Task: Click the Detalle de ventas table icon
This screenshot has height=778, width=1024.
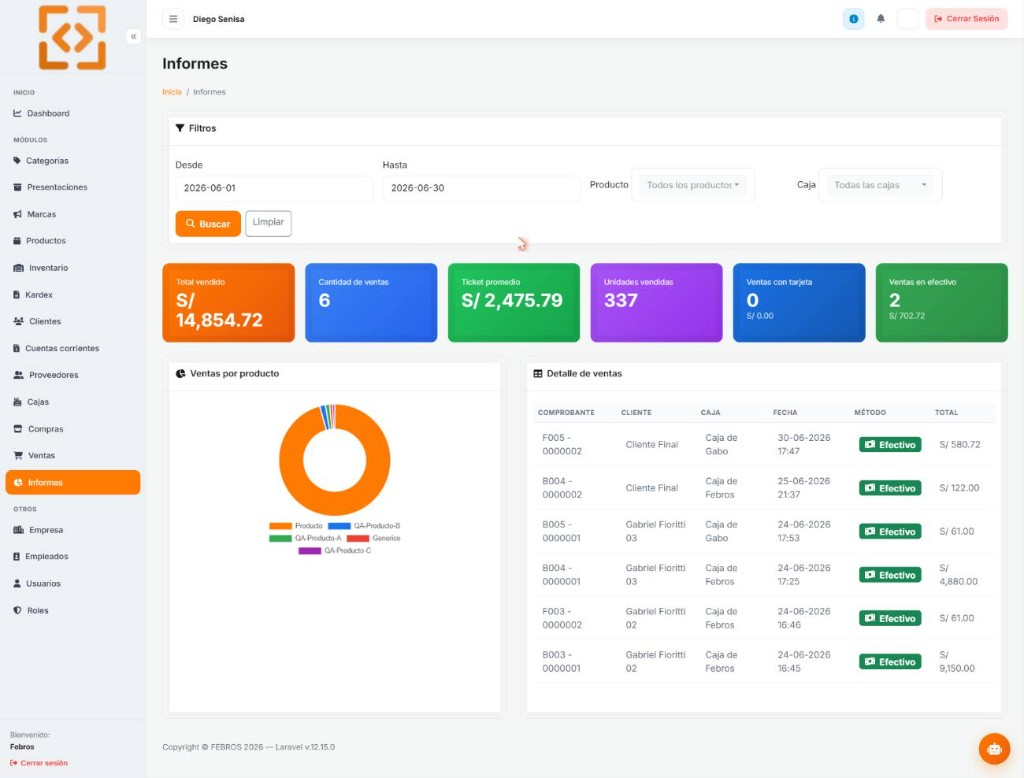Action: point(537,374)
